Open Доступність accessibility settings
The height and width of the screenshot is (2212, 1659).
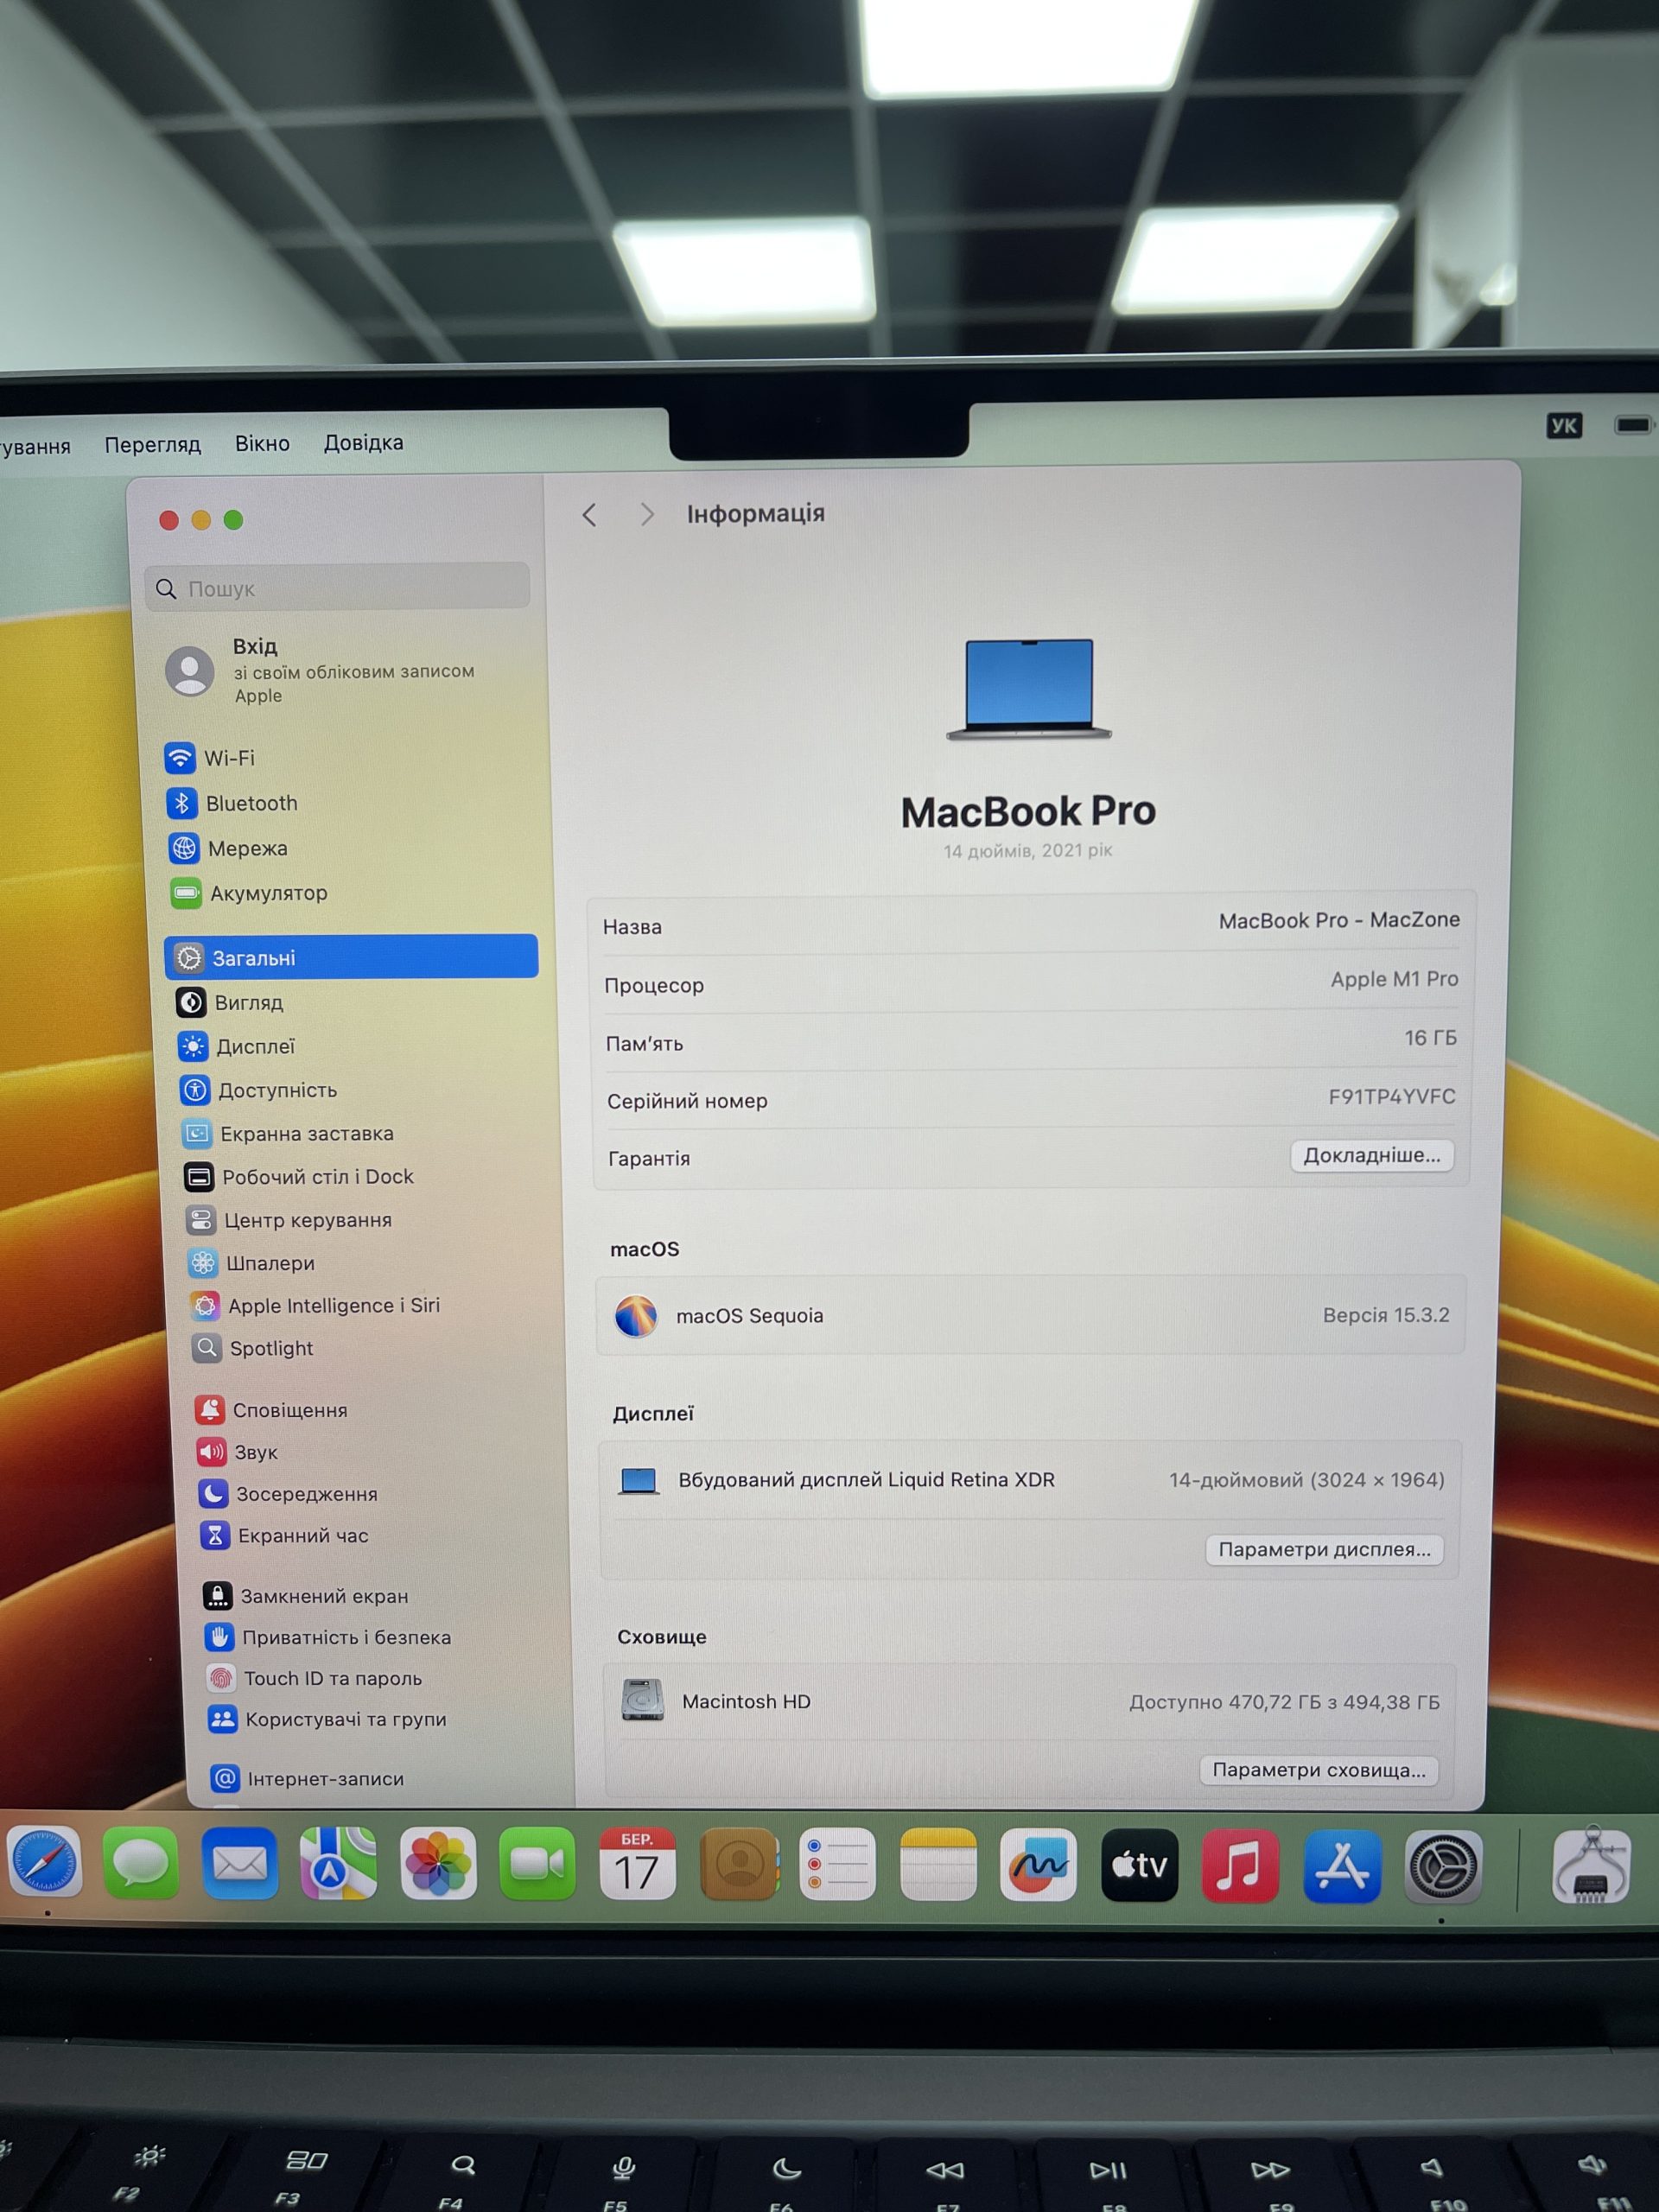click(258, 1090)
